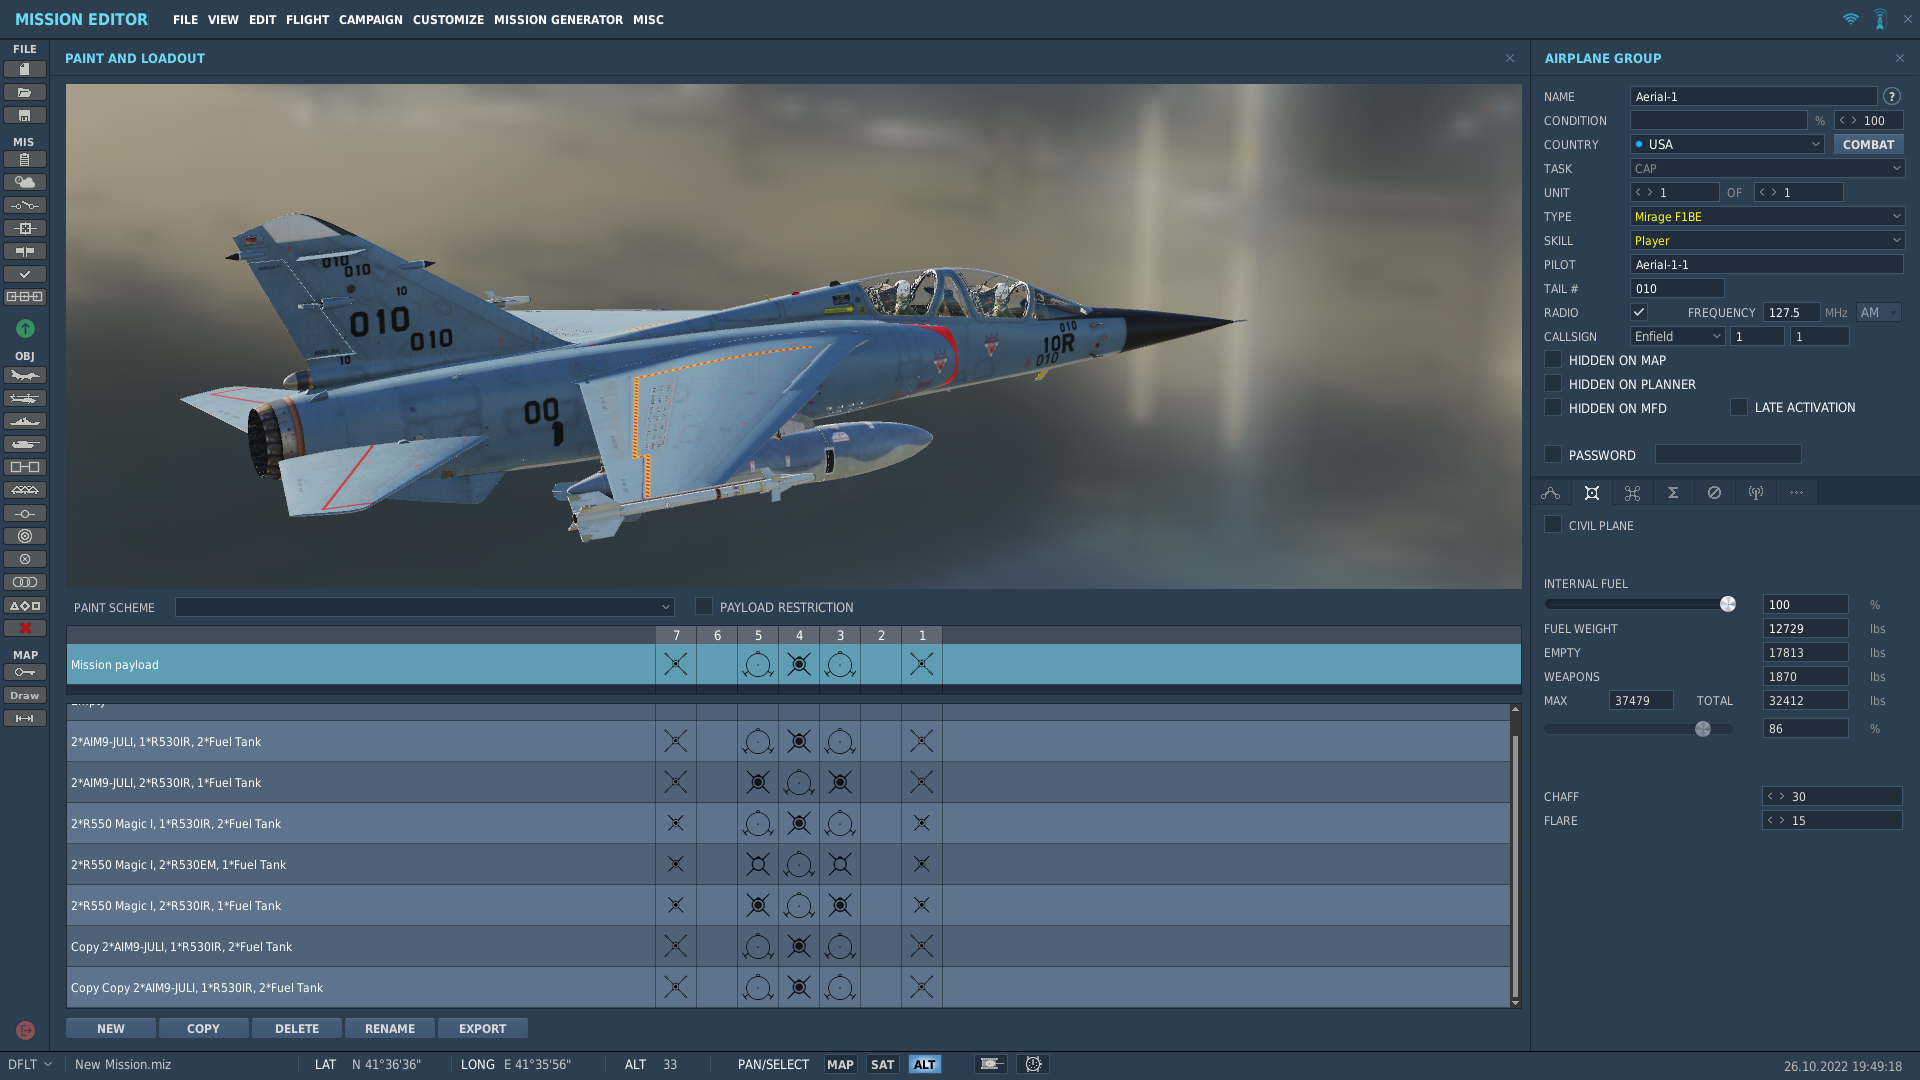Viewport: 1920px width, 1080px height.
Task: Click the add ship group icon
Action: pos(25,422)
